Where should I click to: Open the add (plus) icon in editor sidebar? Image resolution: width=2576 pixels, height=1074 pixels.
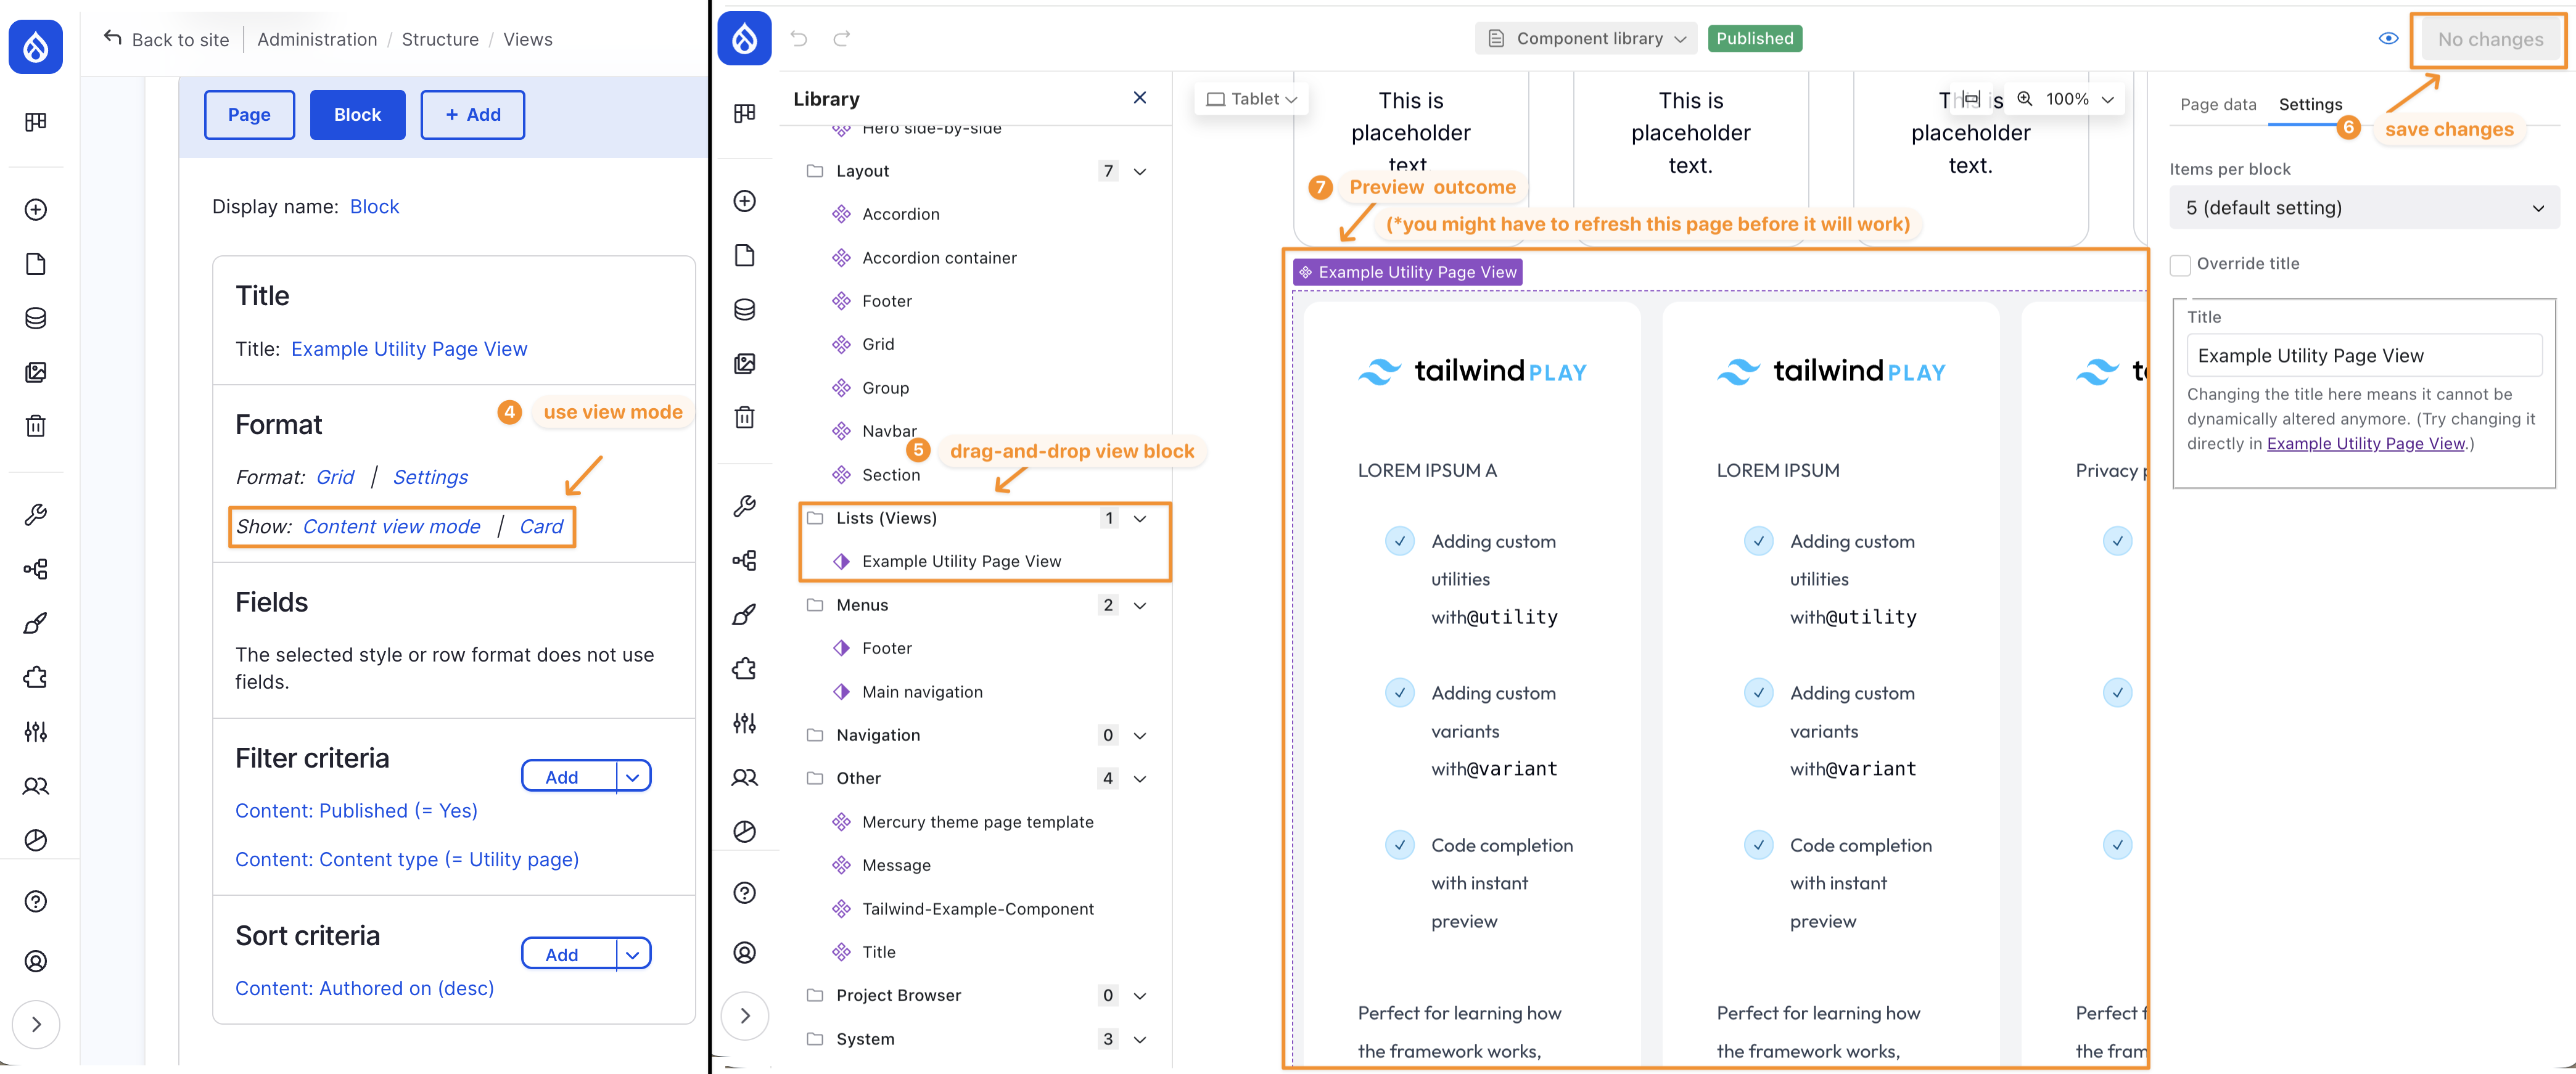pyautogui.click(x=744, y=201)
